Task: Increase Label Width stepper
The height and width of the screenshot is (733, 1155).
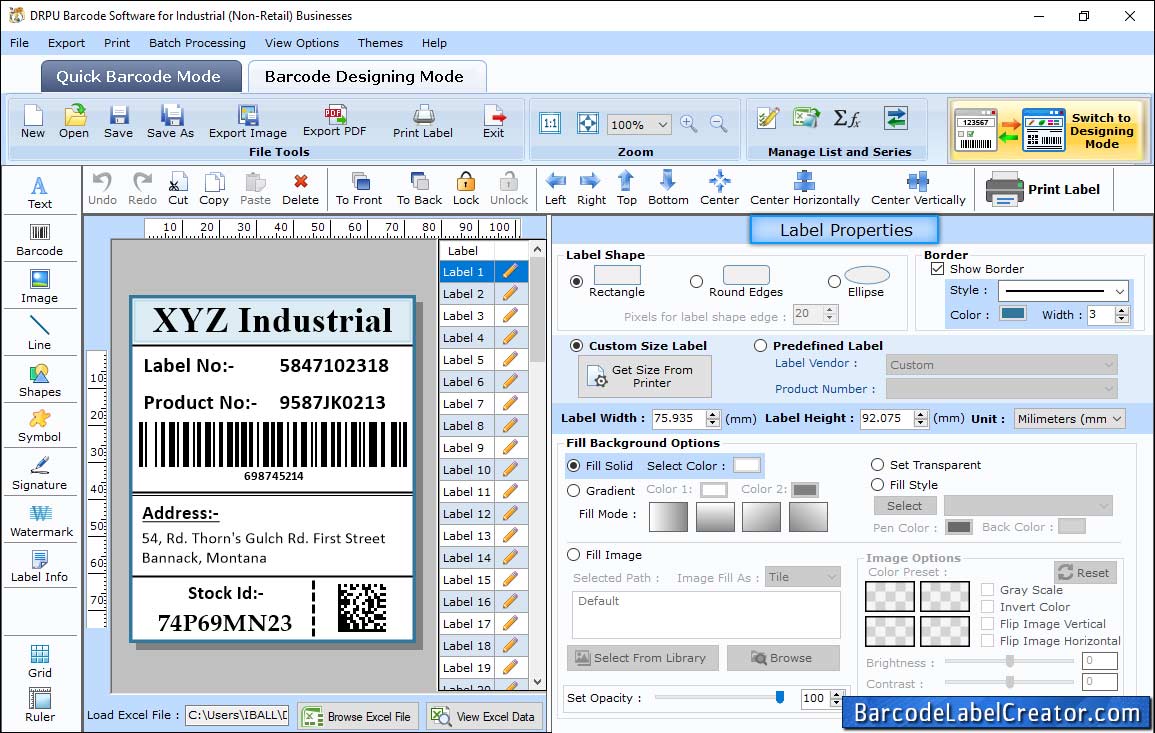Action: [x=712, y=415]
